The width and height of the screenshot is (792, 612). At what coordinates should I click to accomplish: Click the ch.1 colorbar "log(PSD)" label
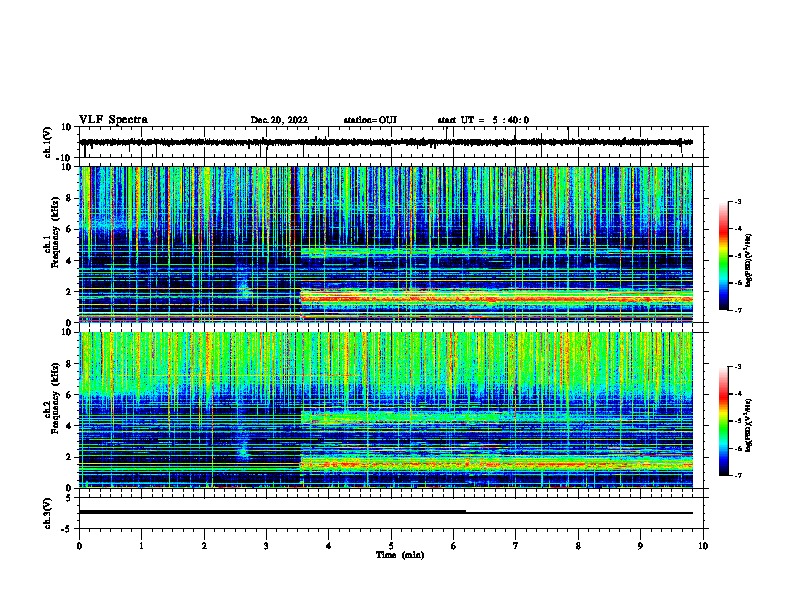pos(748,260)
